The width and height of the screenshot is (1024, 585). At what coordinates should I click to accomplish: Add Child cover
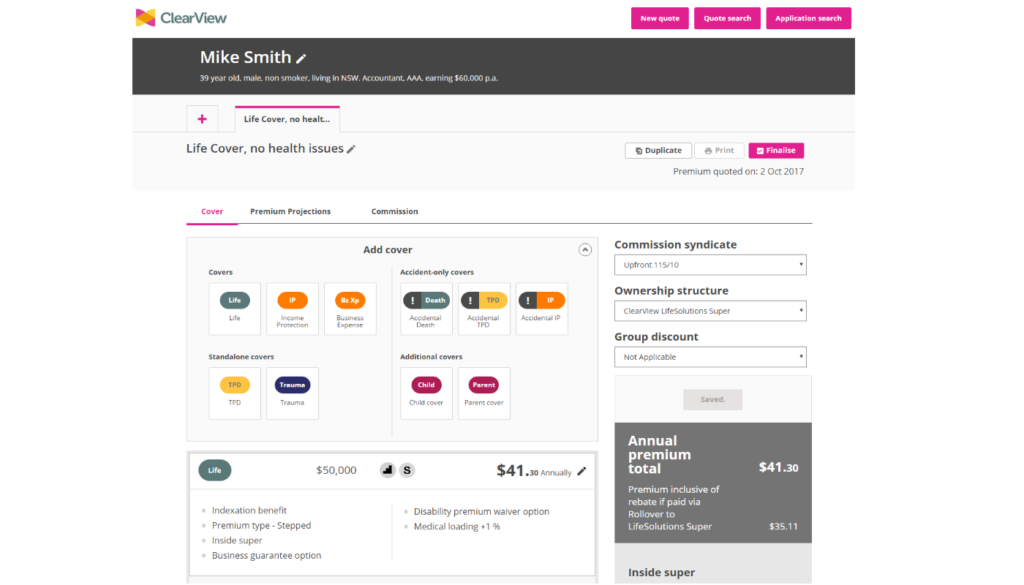click(x=426, y=393)
